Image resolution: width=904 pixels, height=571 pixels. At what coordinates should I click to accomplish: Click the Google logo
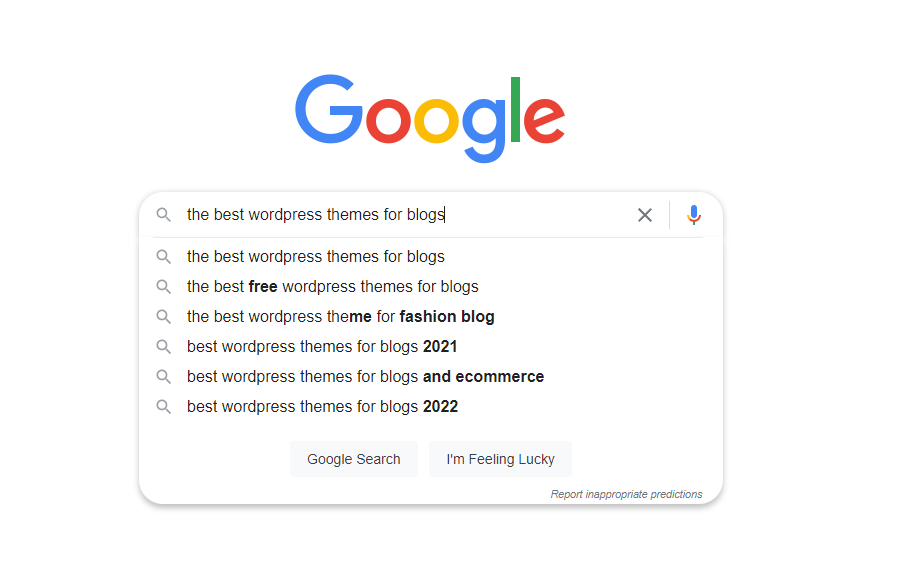tap(430, 117)
